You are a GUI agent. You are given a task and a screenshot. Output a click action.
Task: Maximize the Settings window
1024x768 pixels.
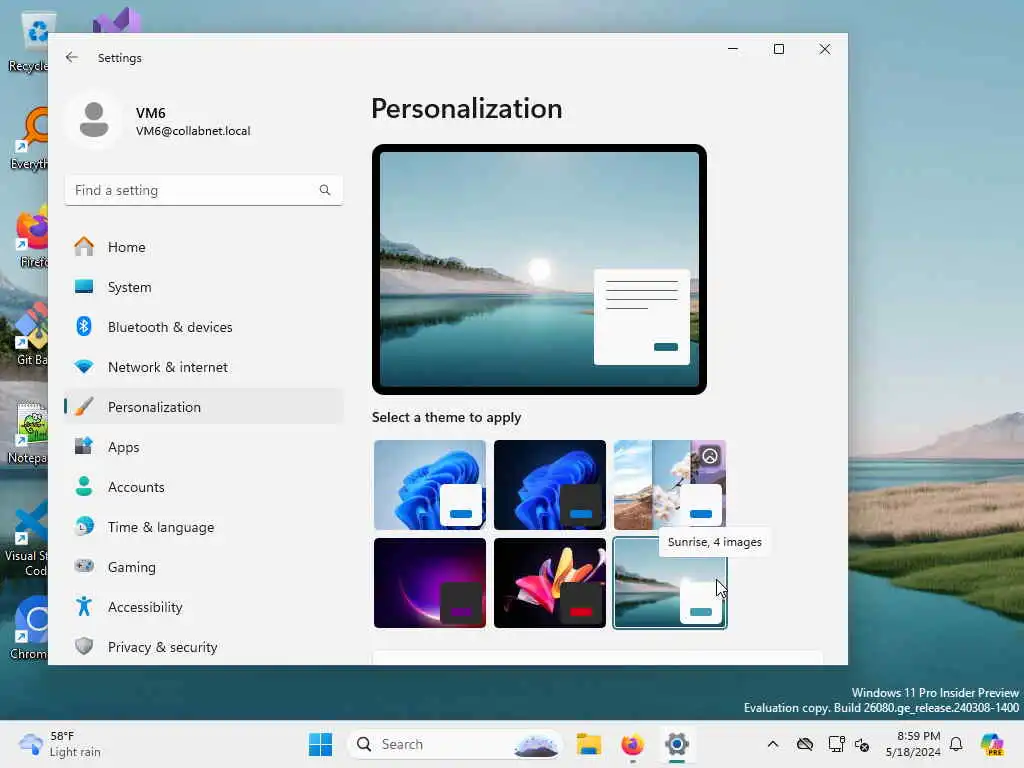778,49
